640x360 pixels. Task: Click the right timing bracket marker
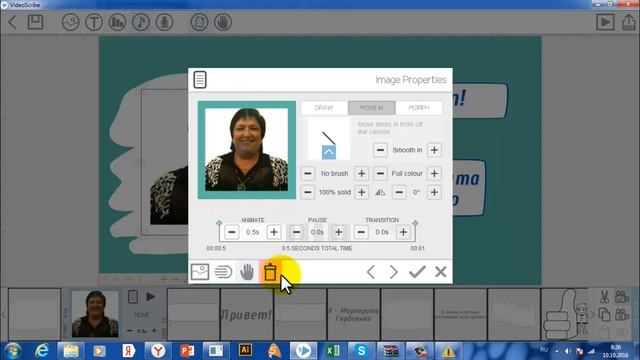tap(415, 223)
